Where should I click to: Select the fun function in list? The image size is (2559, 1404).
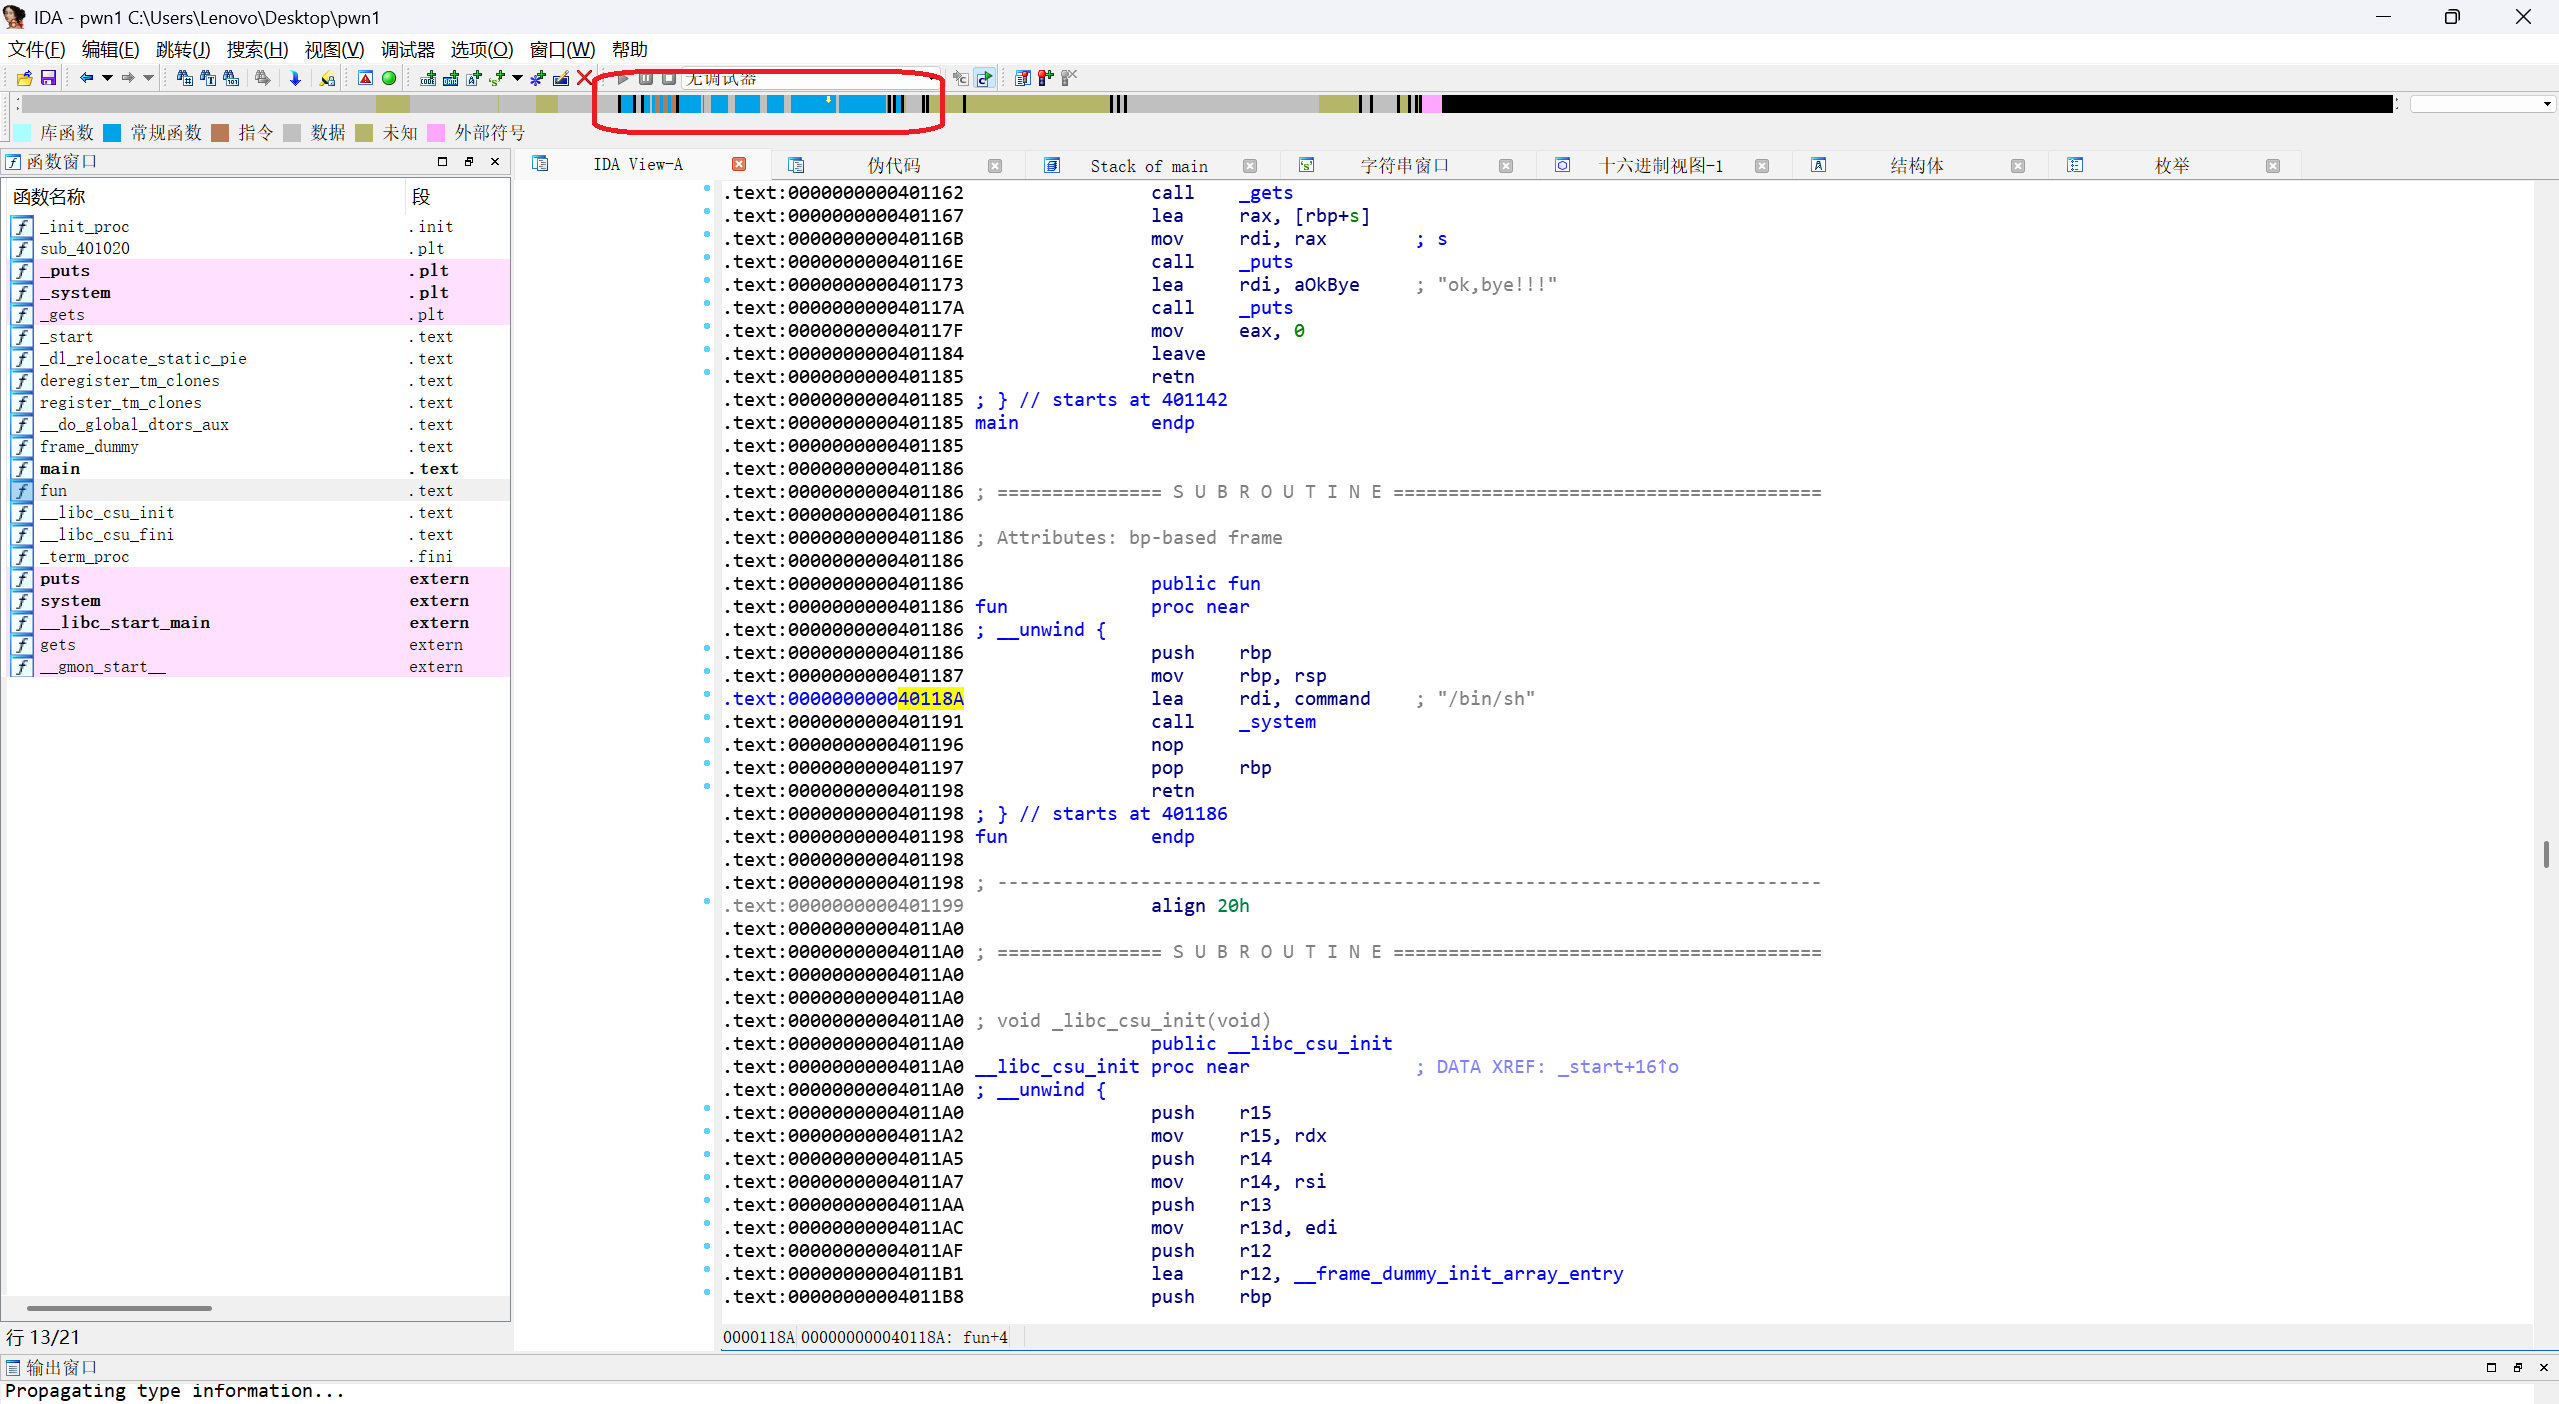click(54, 491)
